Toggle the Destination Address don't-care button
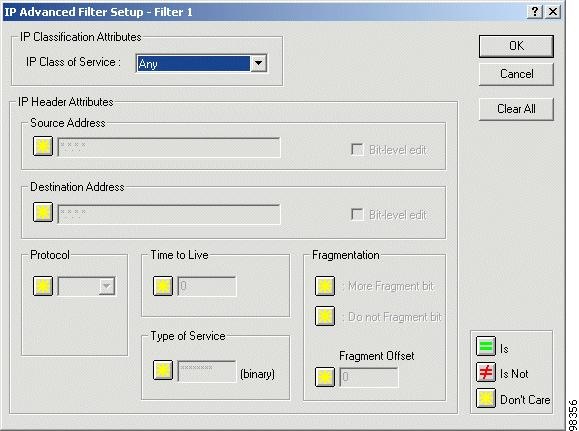Screen dimensions: 579x431 point(43,212)
